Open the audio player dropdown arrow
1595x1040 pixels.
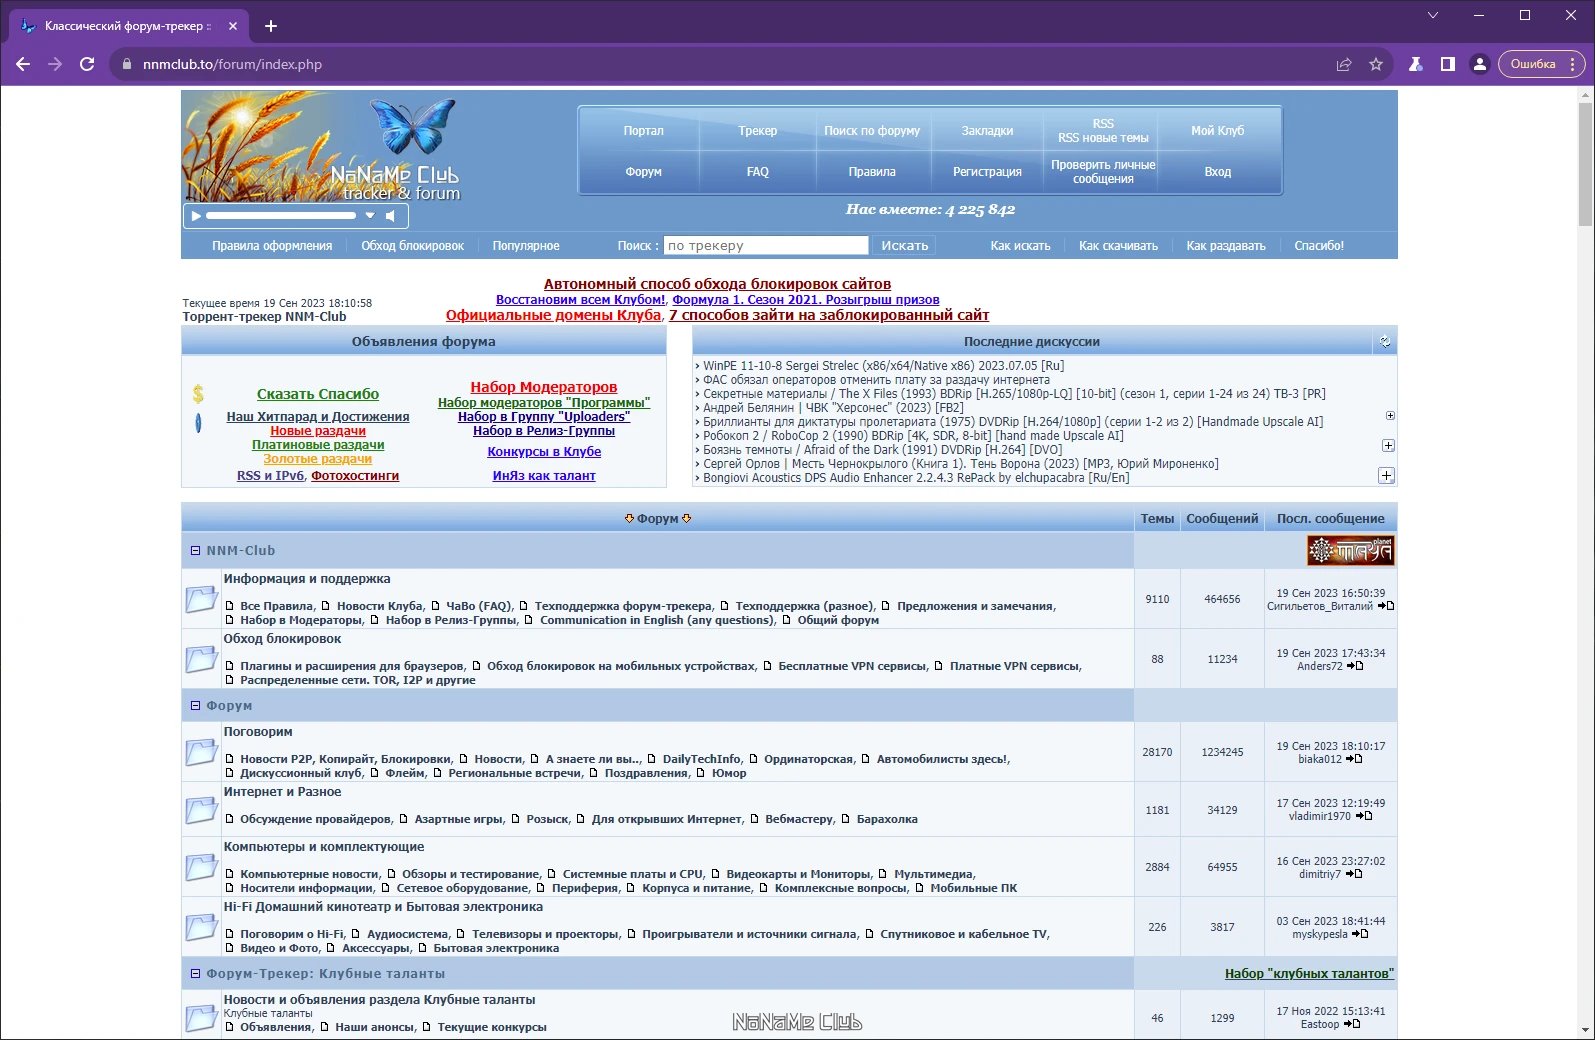coord(370,216)
